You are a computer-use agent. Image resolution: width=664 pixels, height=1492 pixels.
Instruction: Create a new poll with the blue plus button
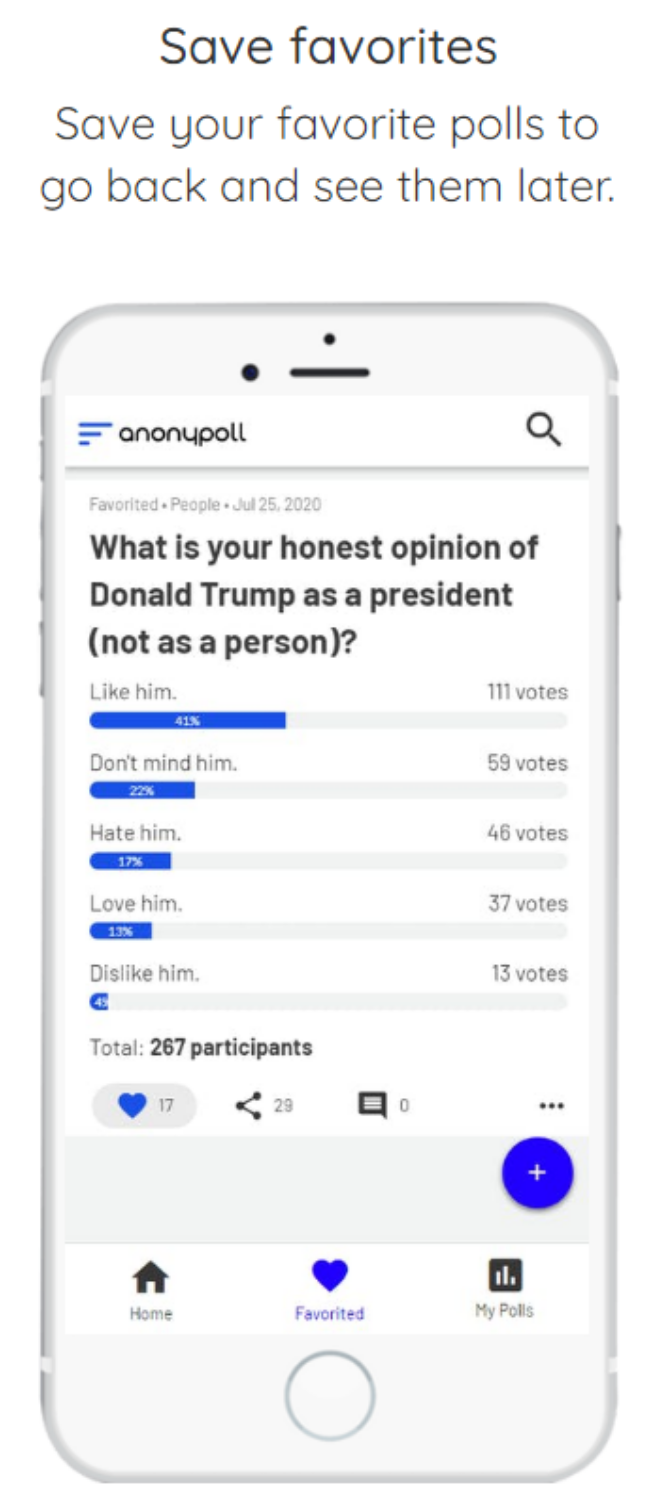[538, 1173]
